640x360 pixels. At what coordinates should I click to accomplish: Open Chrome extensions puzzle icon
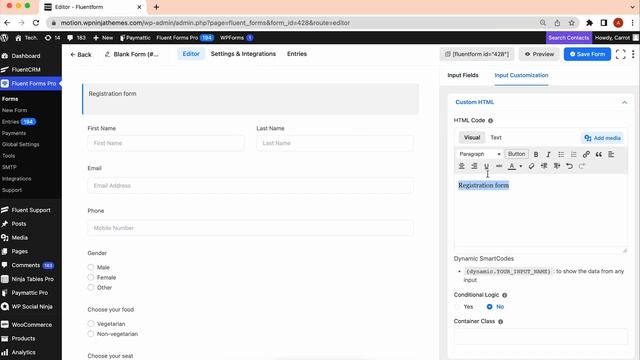point(589,23)
